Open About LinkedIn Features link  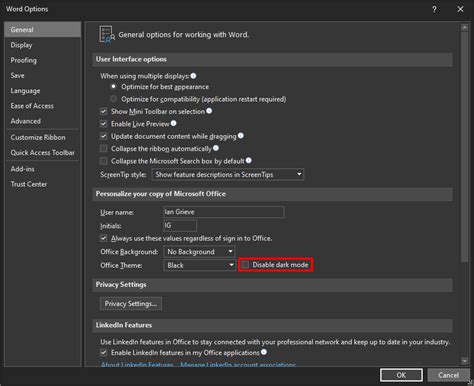137,365
